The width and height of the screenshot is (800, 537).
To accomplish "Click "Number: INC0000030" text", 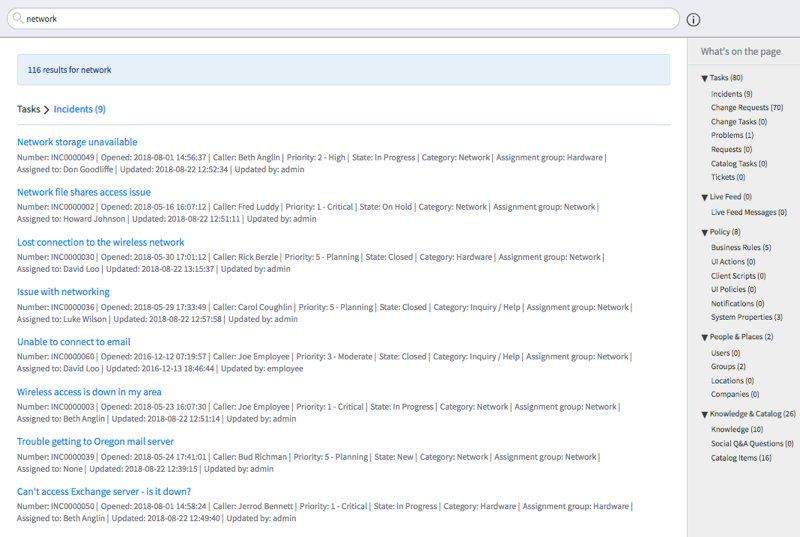I will [56, 257].
